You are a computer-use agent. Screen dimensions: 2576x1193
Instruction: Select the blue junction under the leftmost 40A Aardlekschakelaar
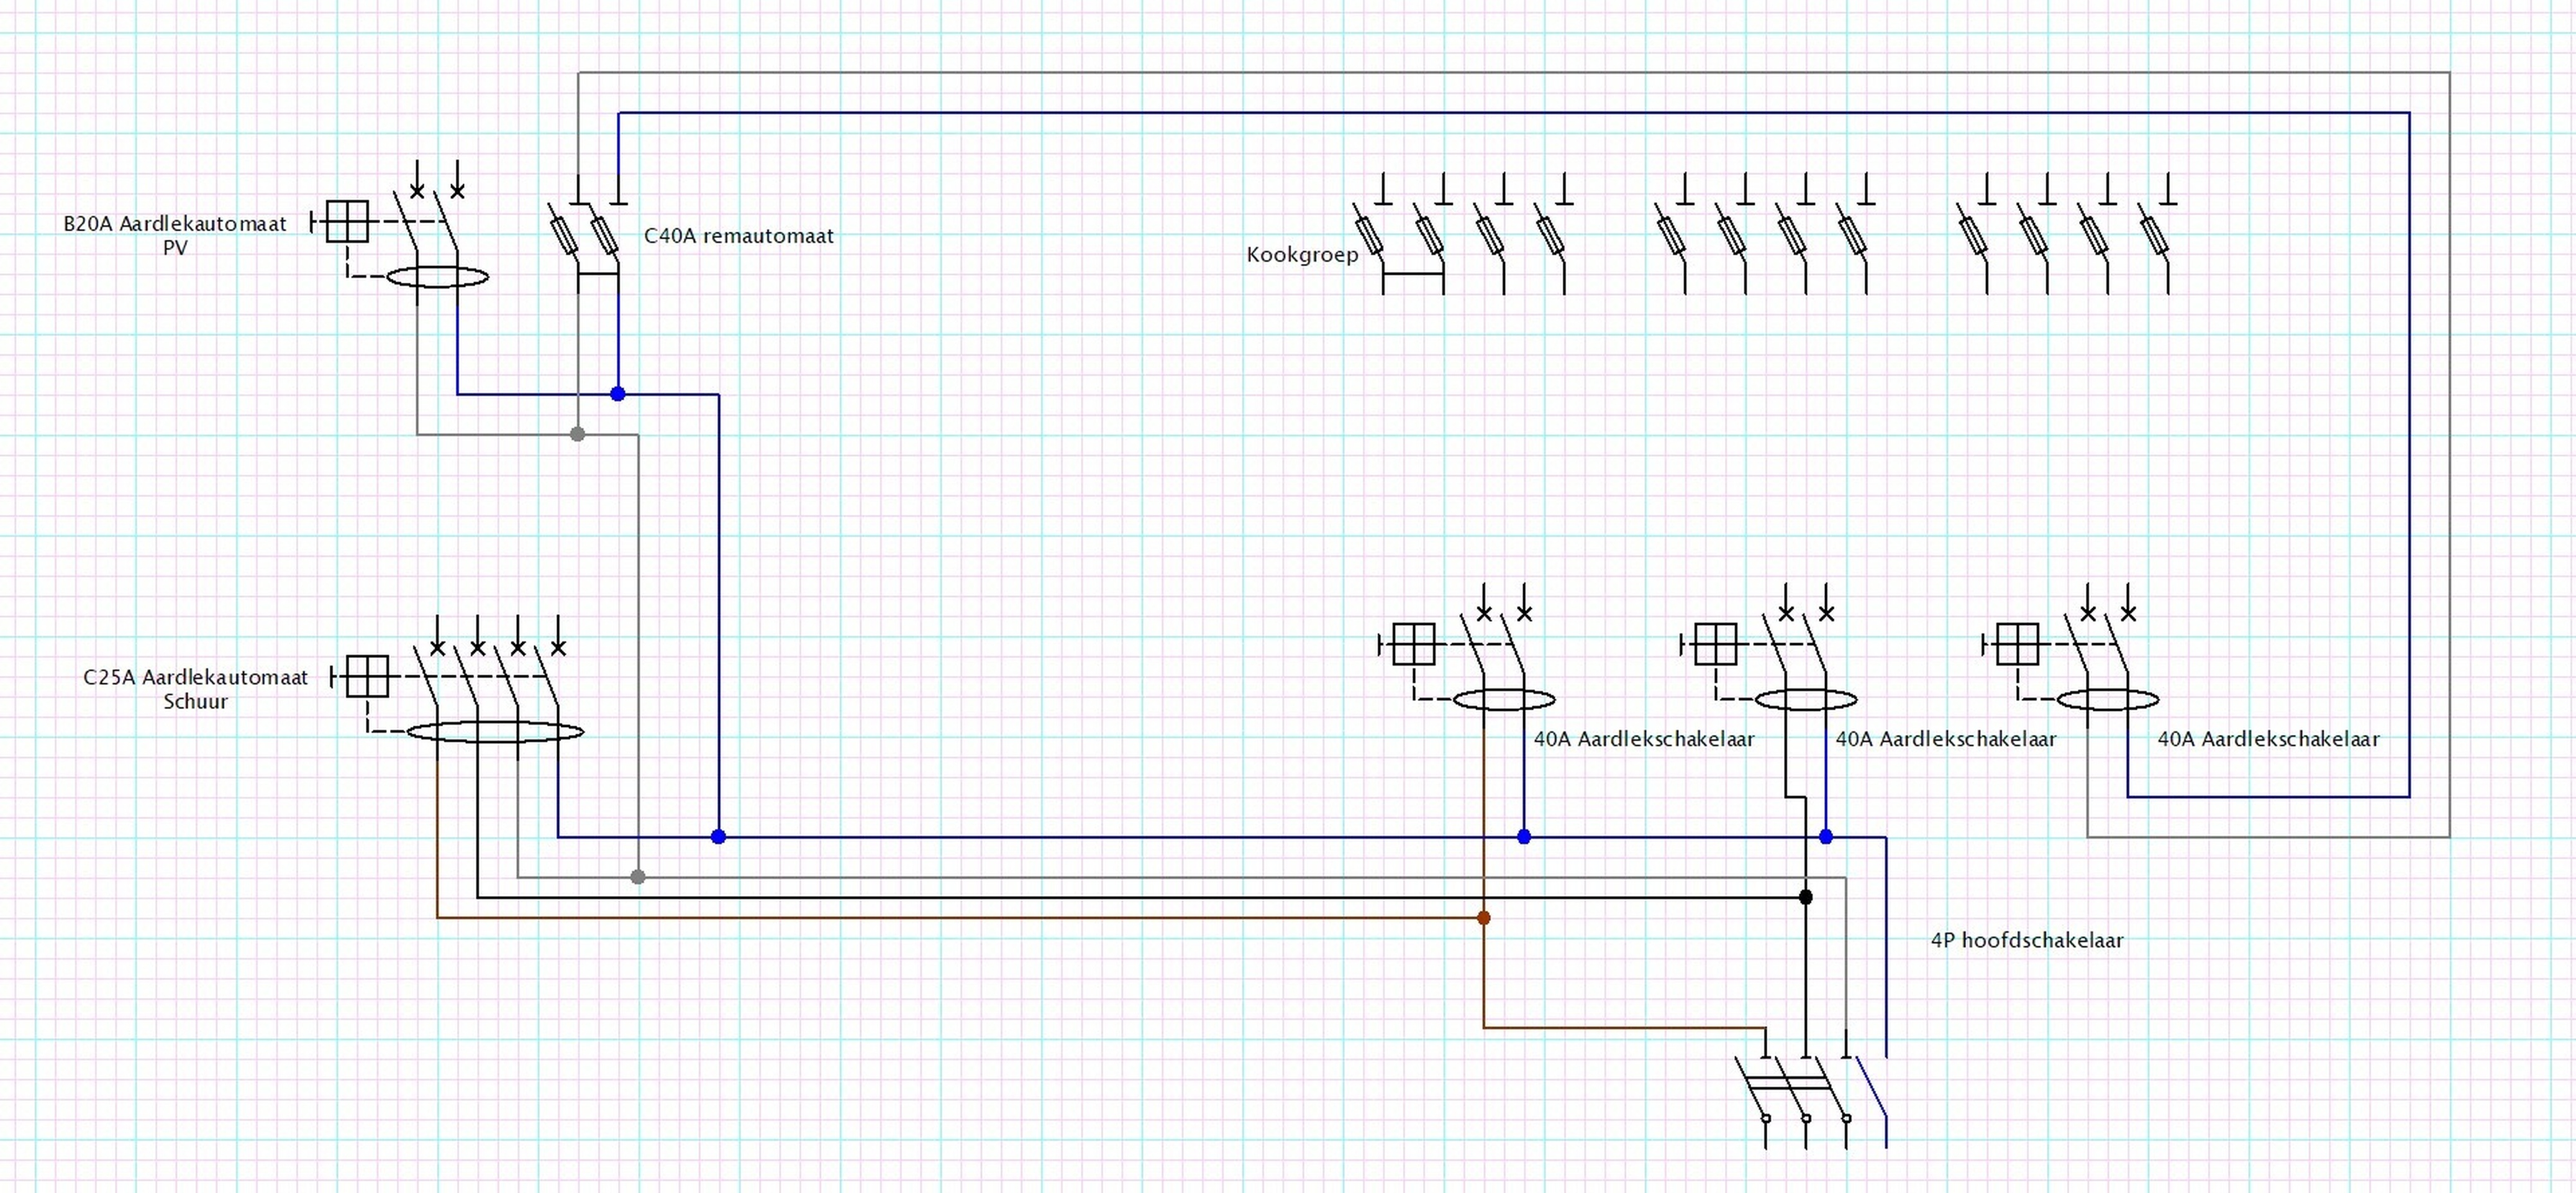click(x=1524, y=837)
